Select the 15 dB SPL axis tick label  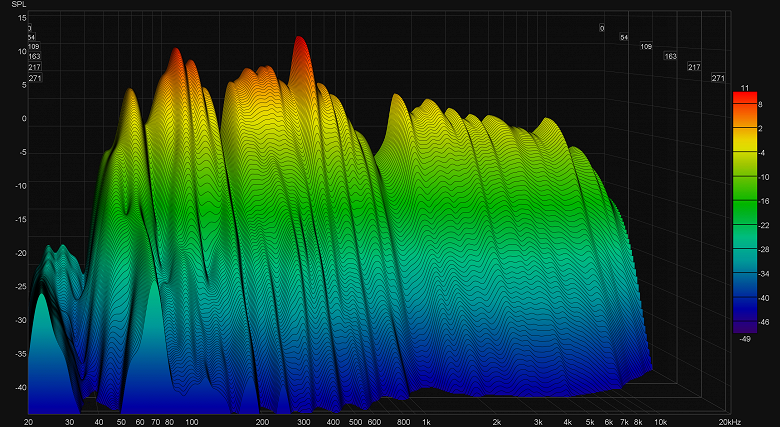point(22,18)
